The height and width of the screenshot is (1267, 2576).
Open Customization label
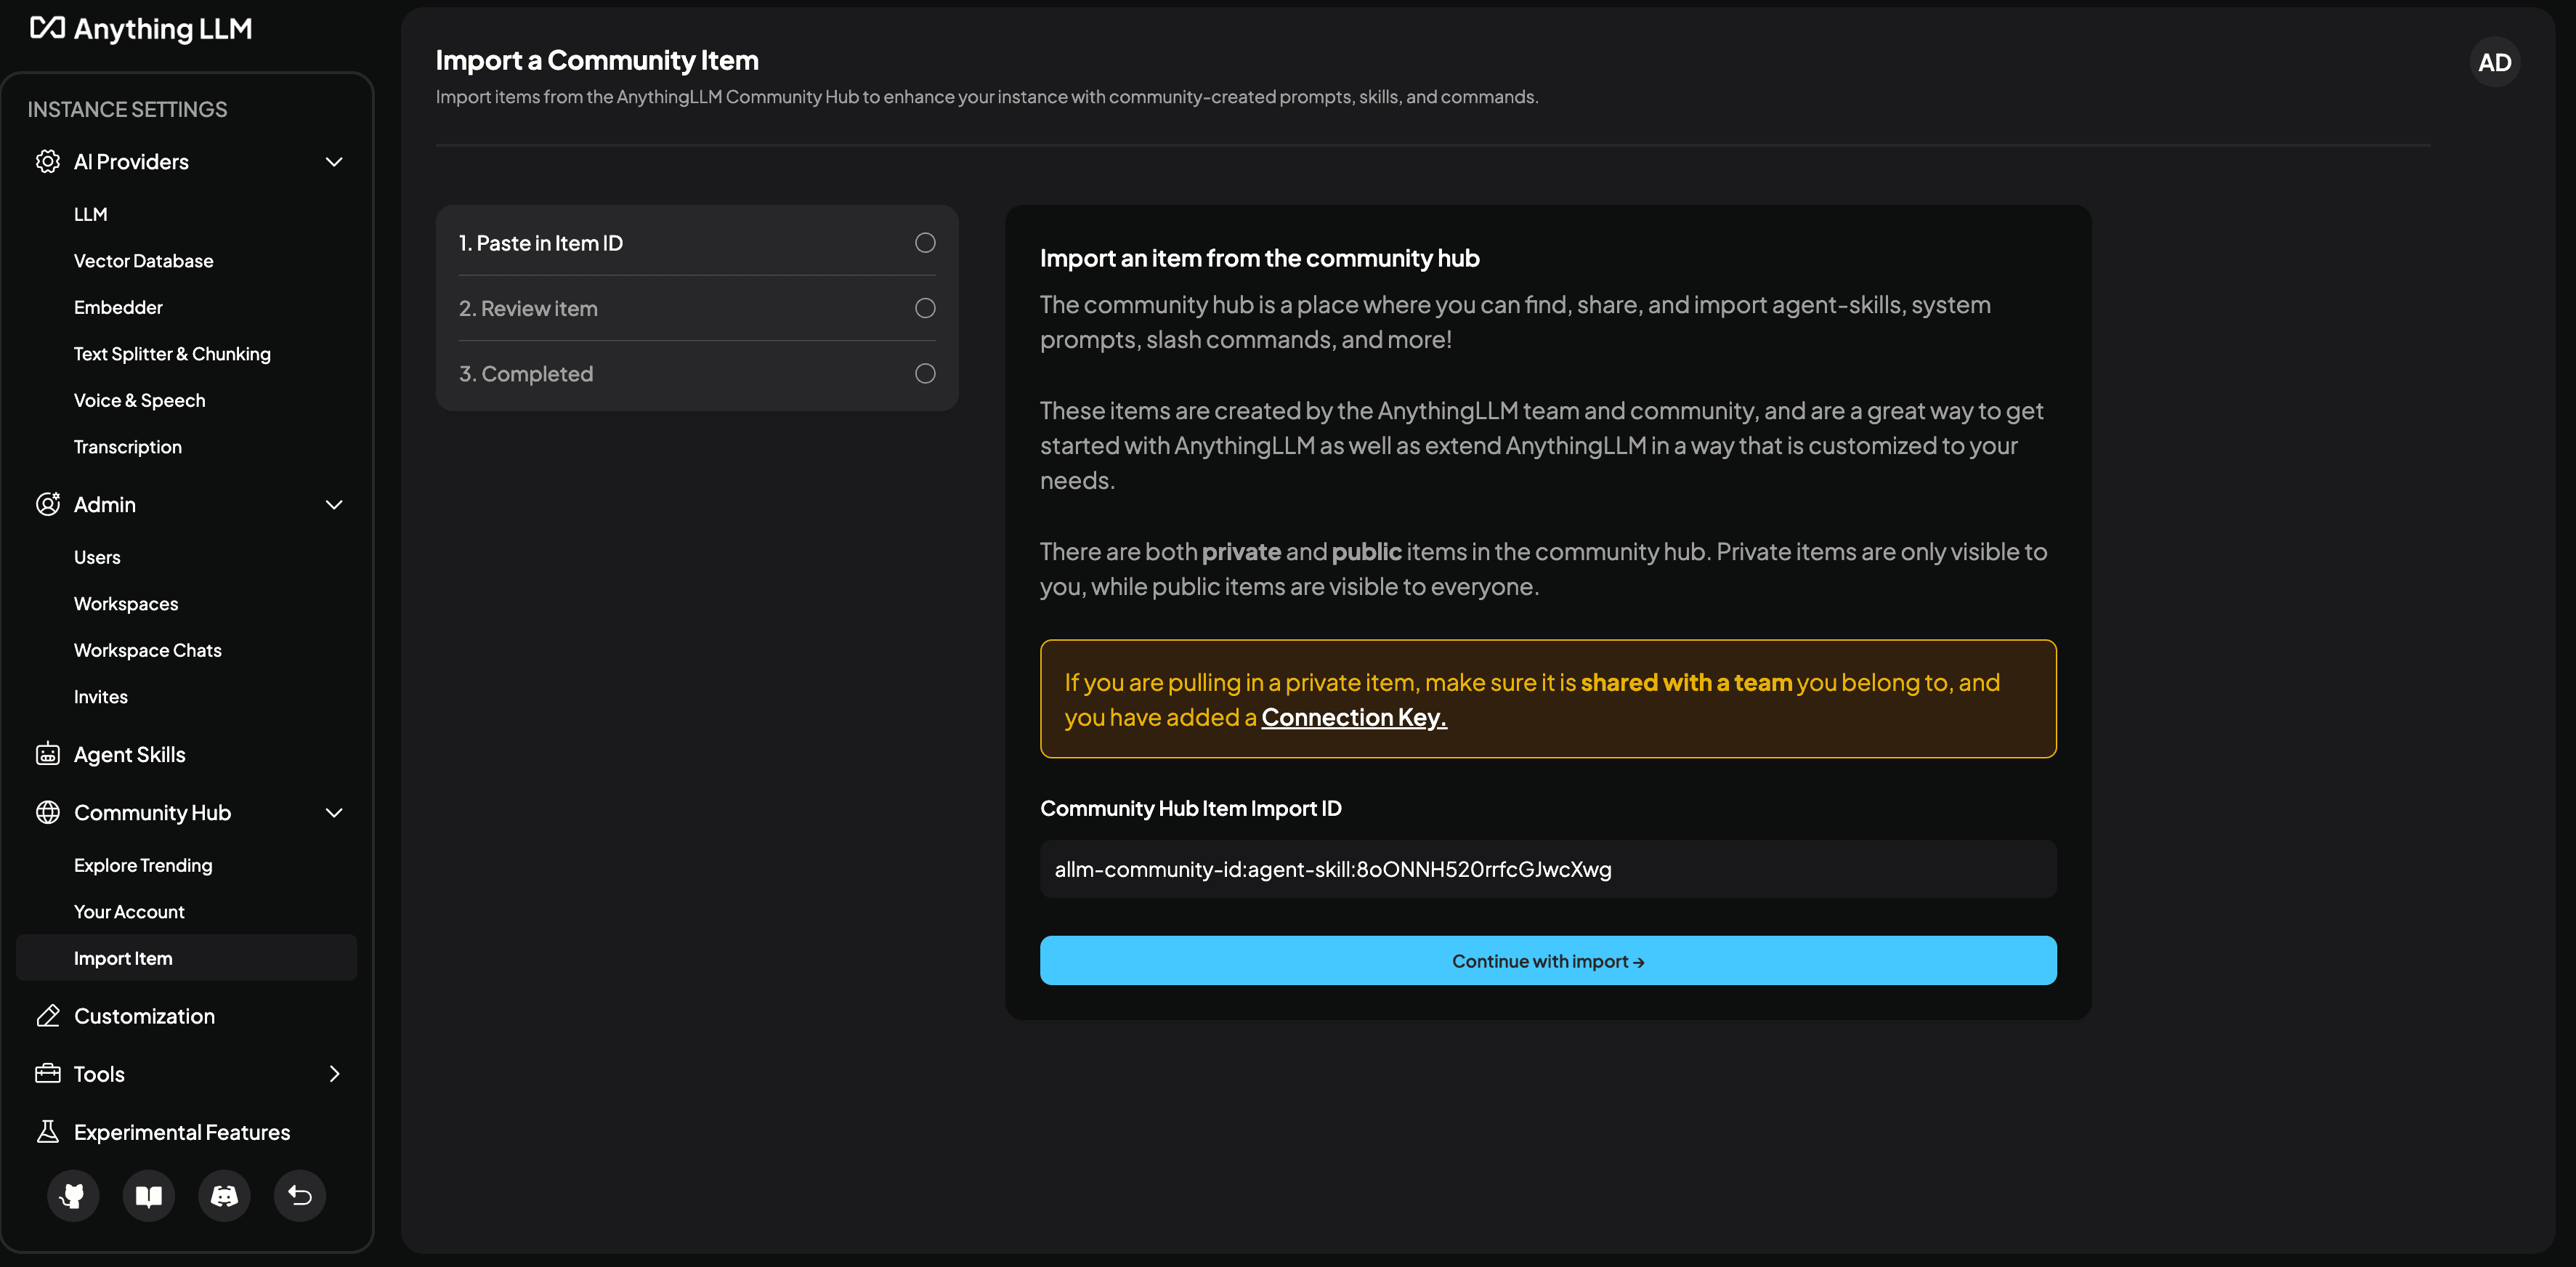(144, 1016)
